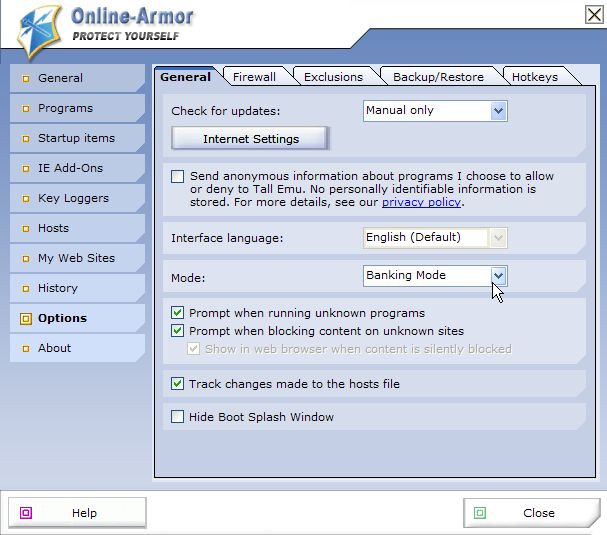Click the square bullet icon beside General
This screenshot has height=535, width=607.
pyautogui.click(x=26, y=79)
